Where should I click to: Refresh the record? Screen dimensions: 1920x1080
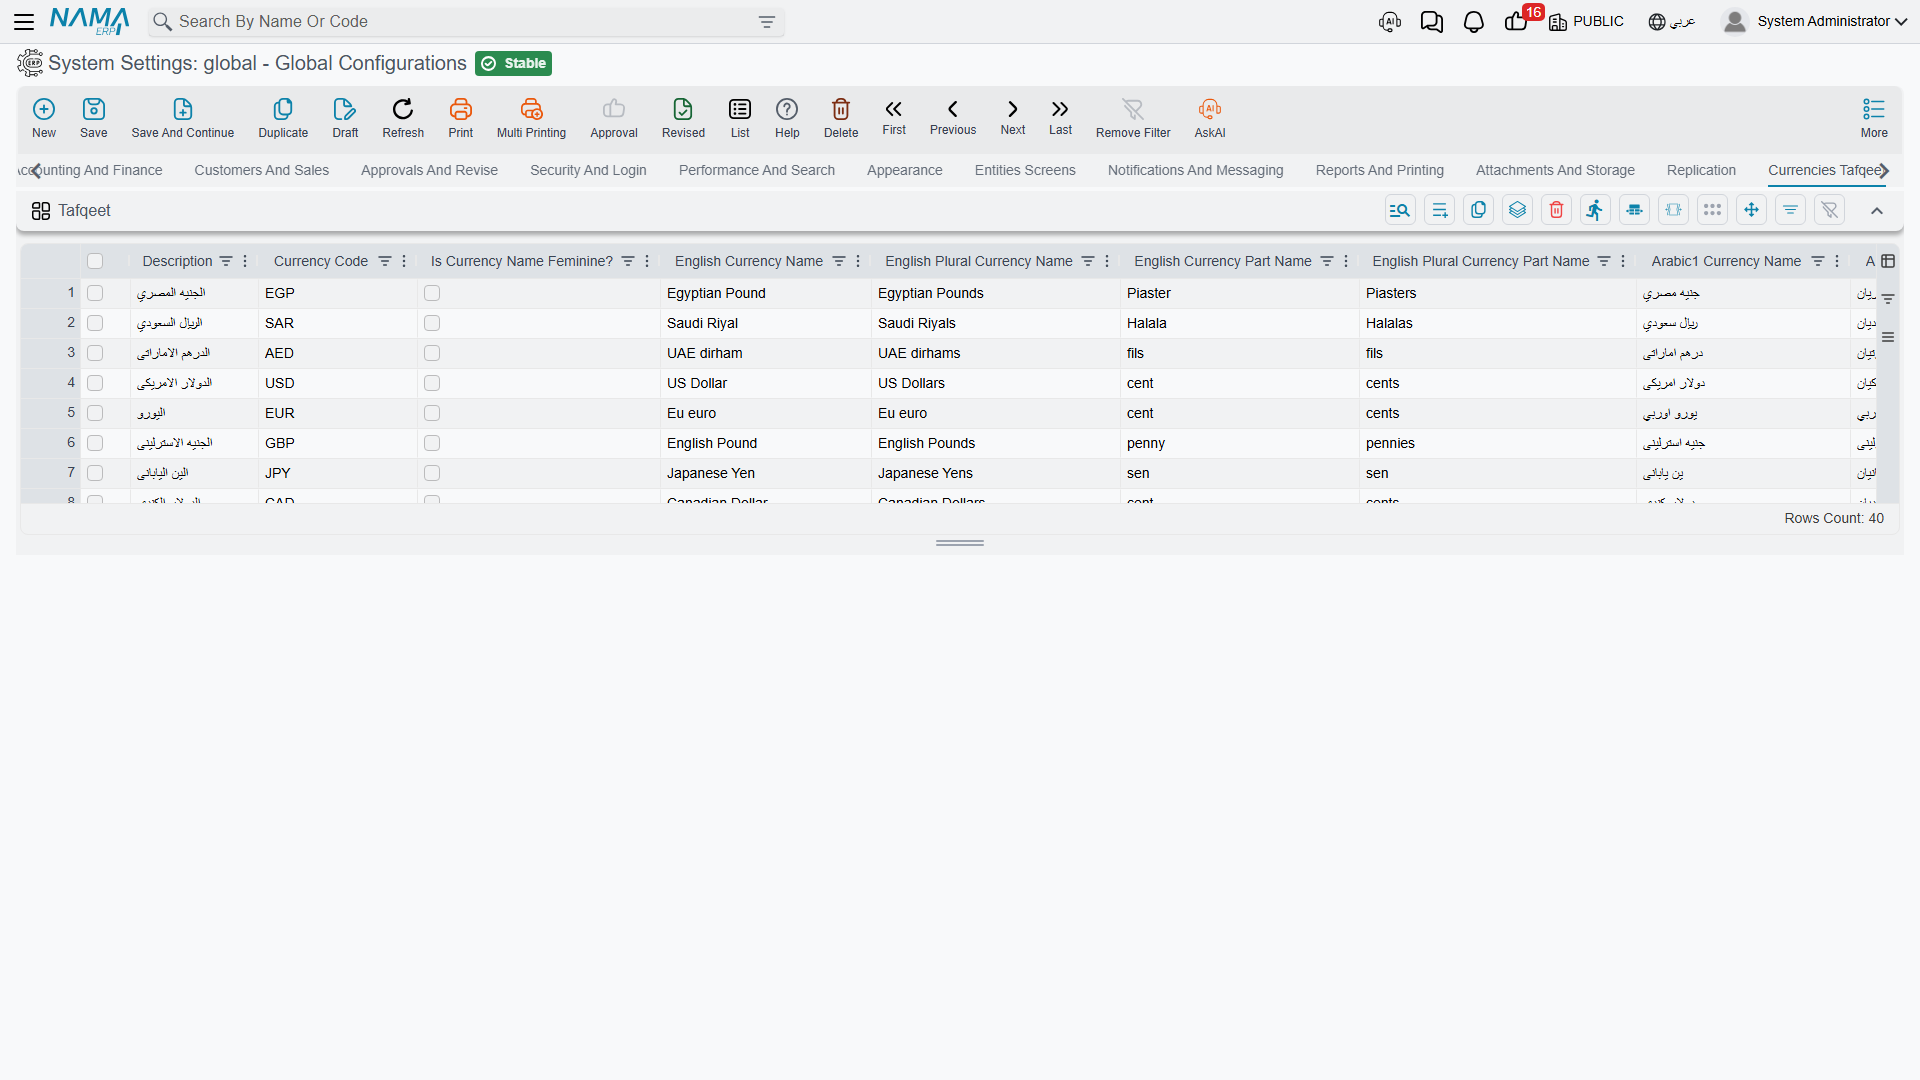(x=403, y=118)
